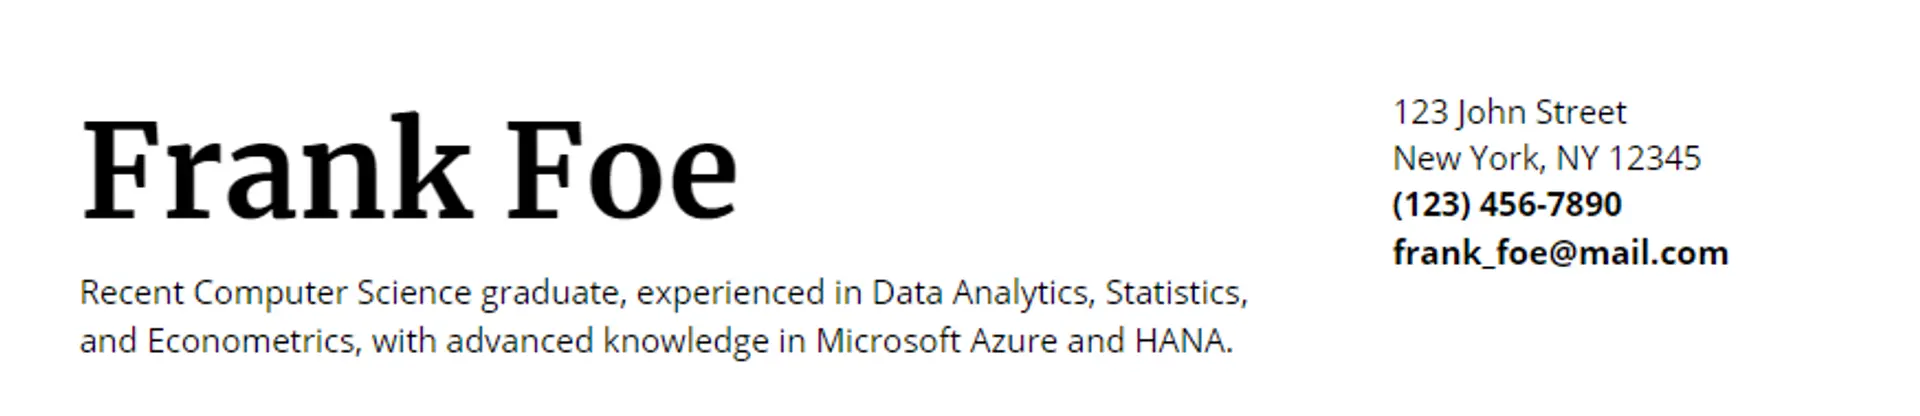This screenshot has width=1920, height=416.
Task: Click the word 'graduate' in the summary
Action: [552, 293]
